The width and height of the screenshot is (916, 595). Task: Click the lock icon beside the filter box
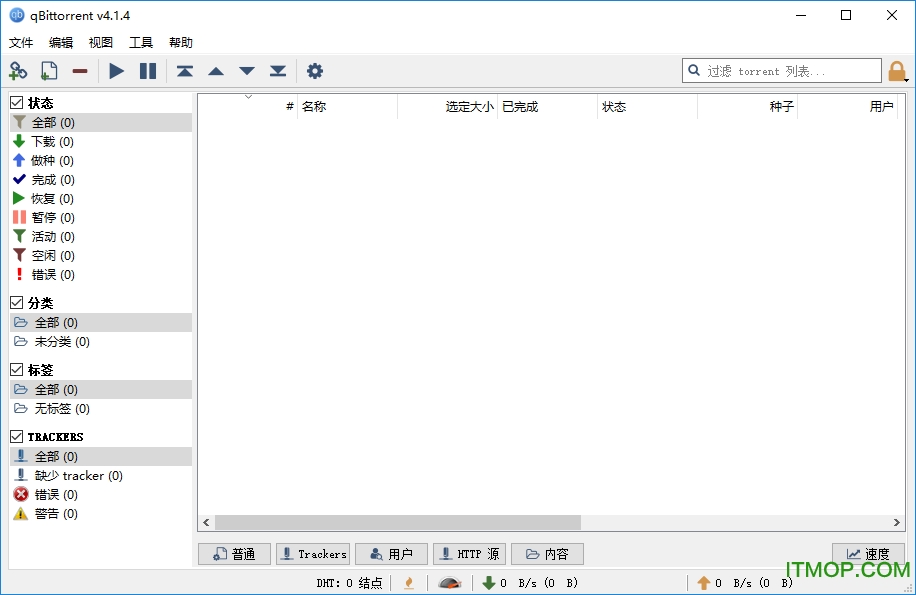(x=897, y=71)
